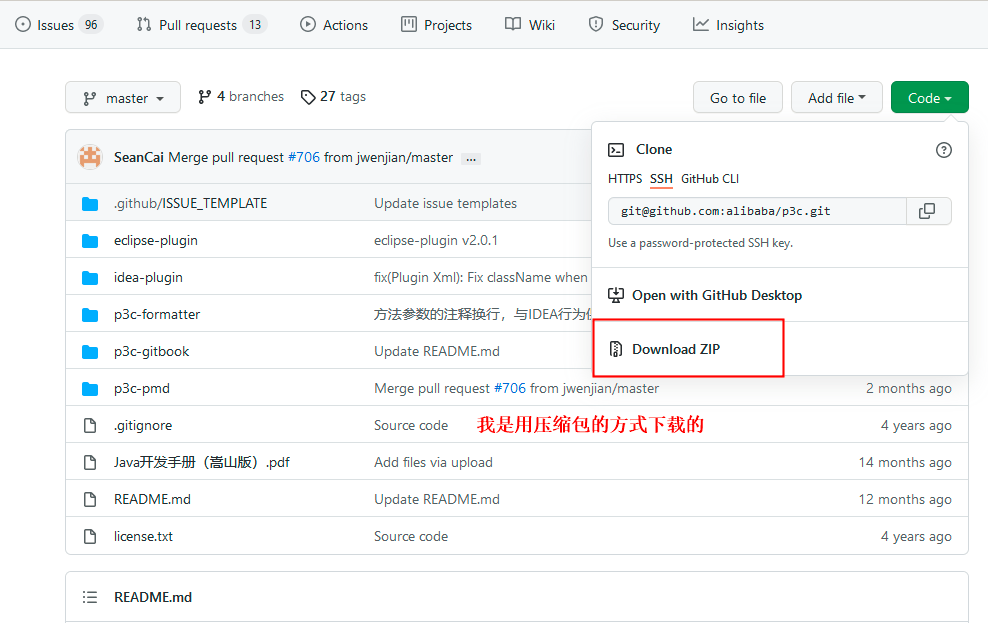
Task: Click folder icon next to p3c-pmd
Action: 90,389
